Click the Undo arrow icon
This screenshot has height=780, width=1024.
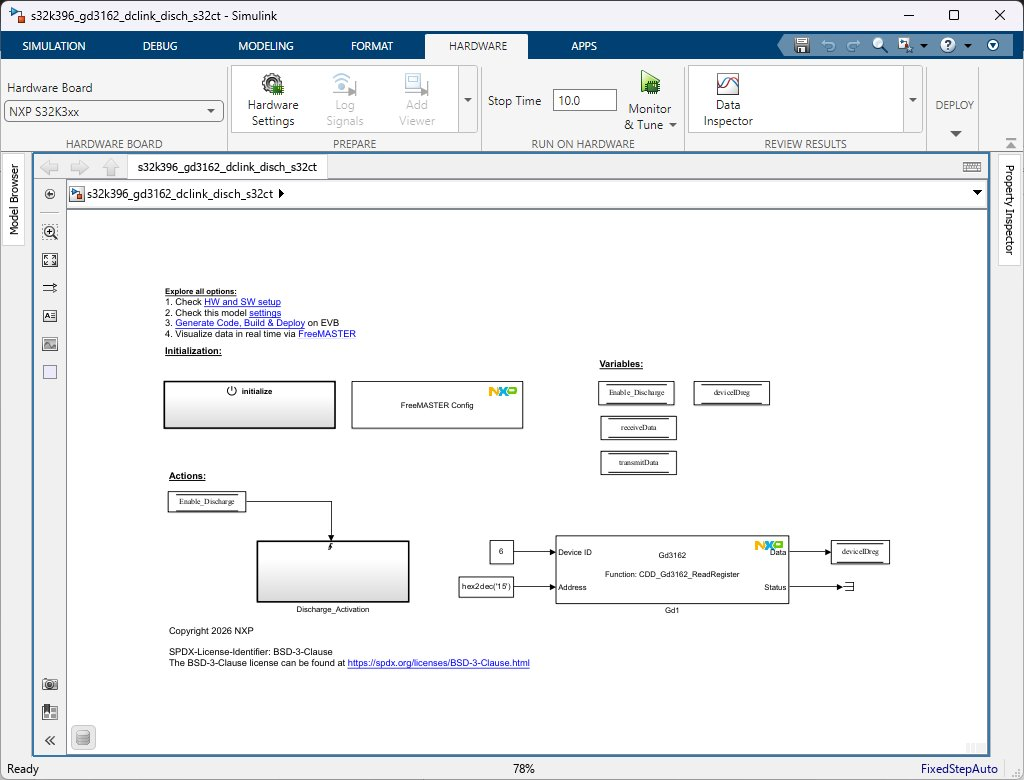tap(828, 45)
